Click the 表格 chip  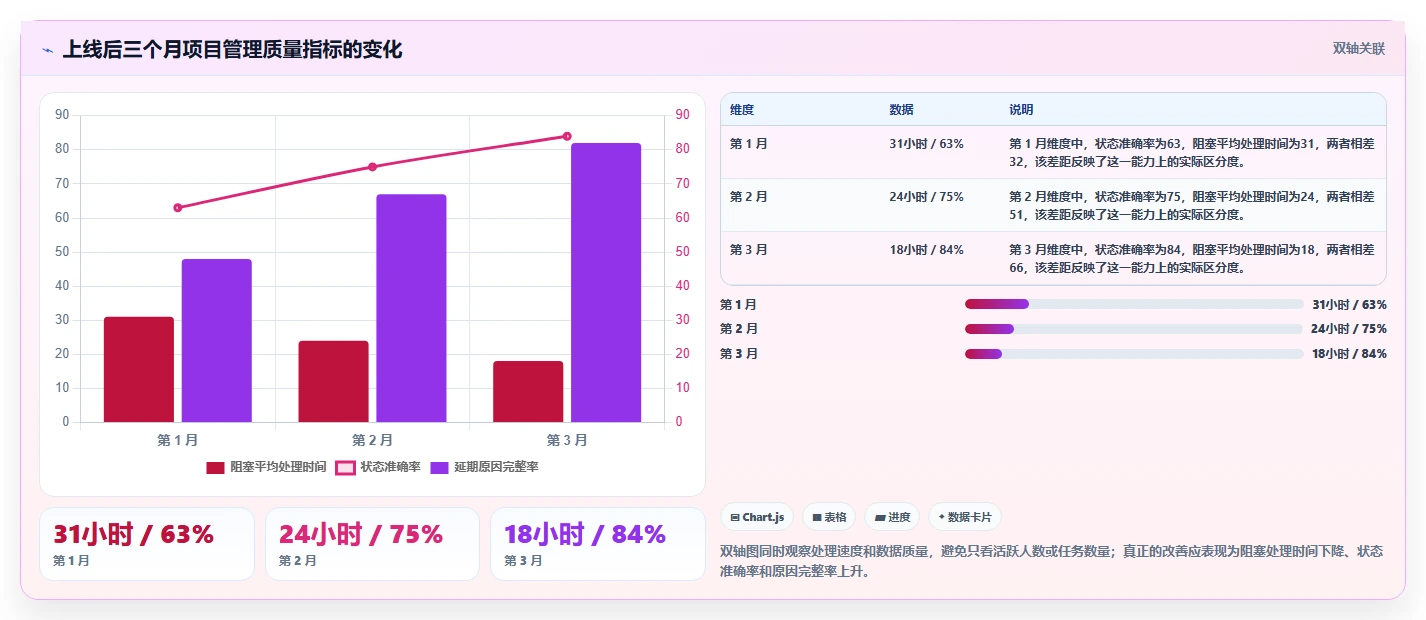pos(829,517)
